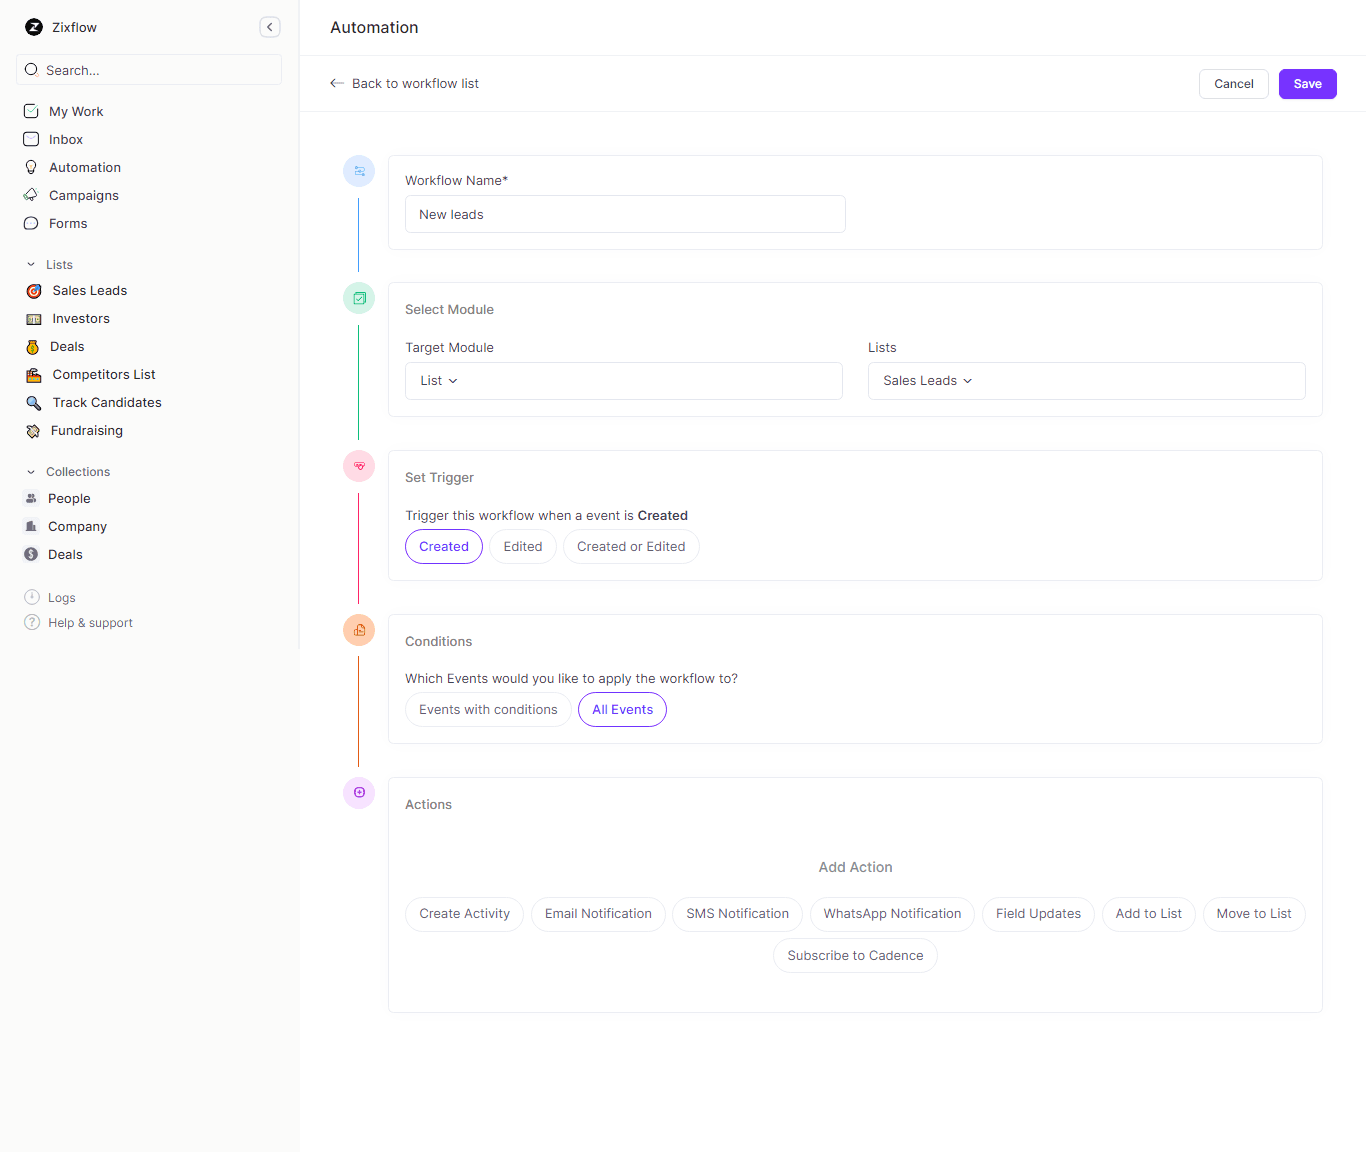The image size is (1366, 1154).
Task: Enable Events with conditions
Action: tap(488, 709)
